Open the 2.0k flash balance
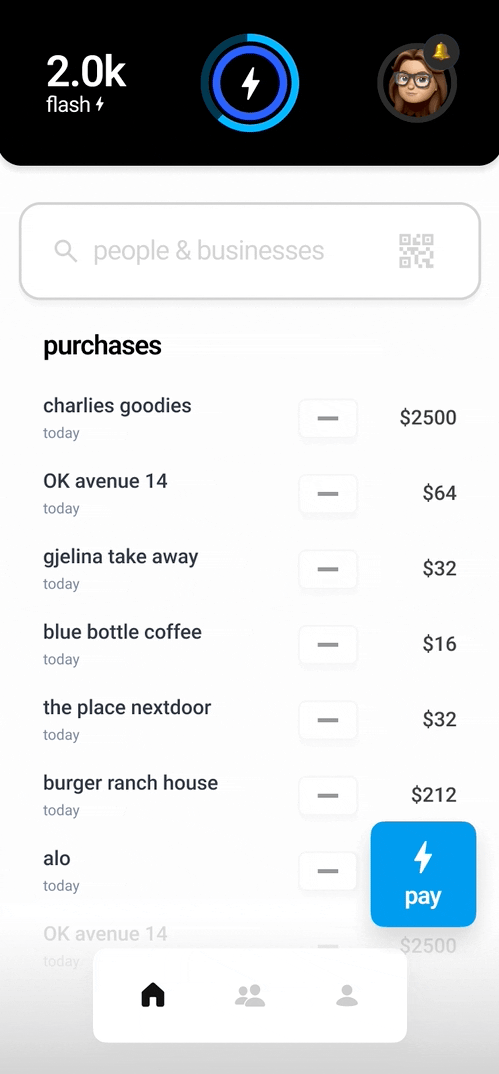 pyautogui.click(x=86, y=84)
